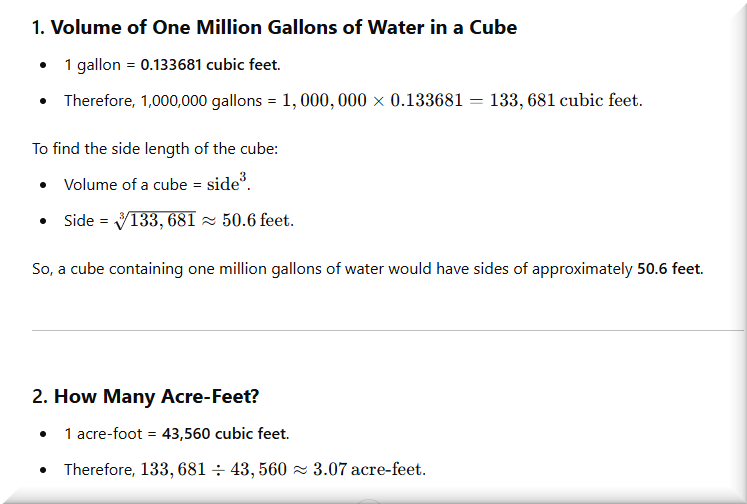Click the "How Many Acre-Feet?" heading
Viewport: 747px width, 504px height.
click(146, 396)
